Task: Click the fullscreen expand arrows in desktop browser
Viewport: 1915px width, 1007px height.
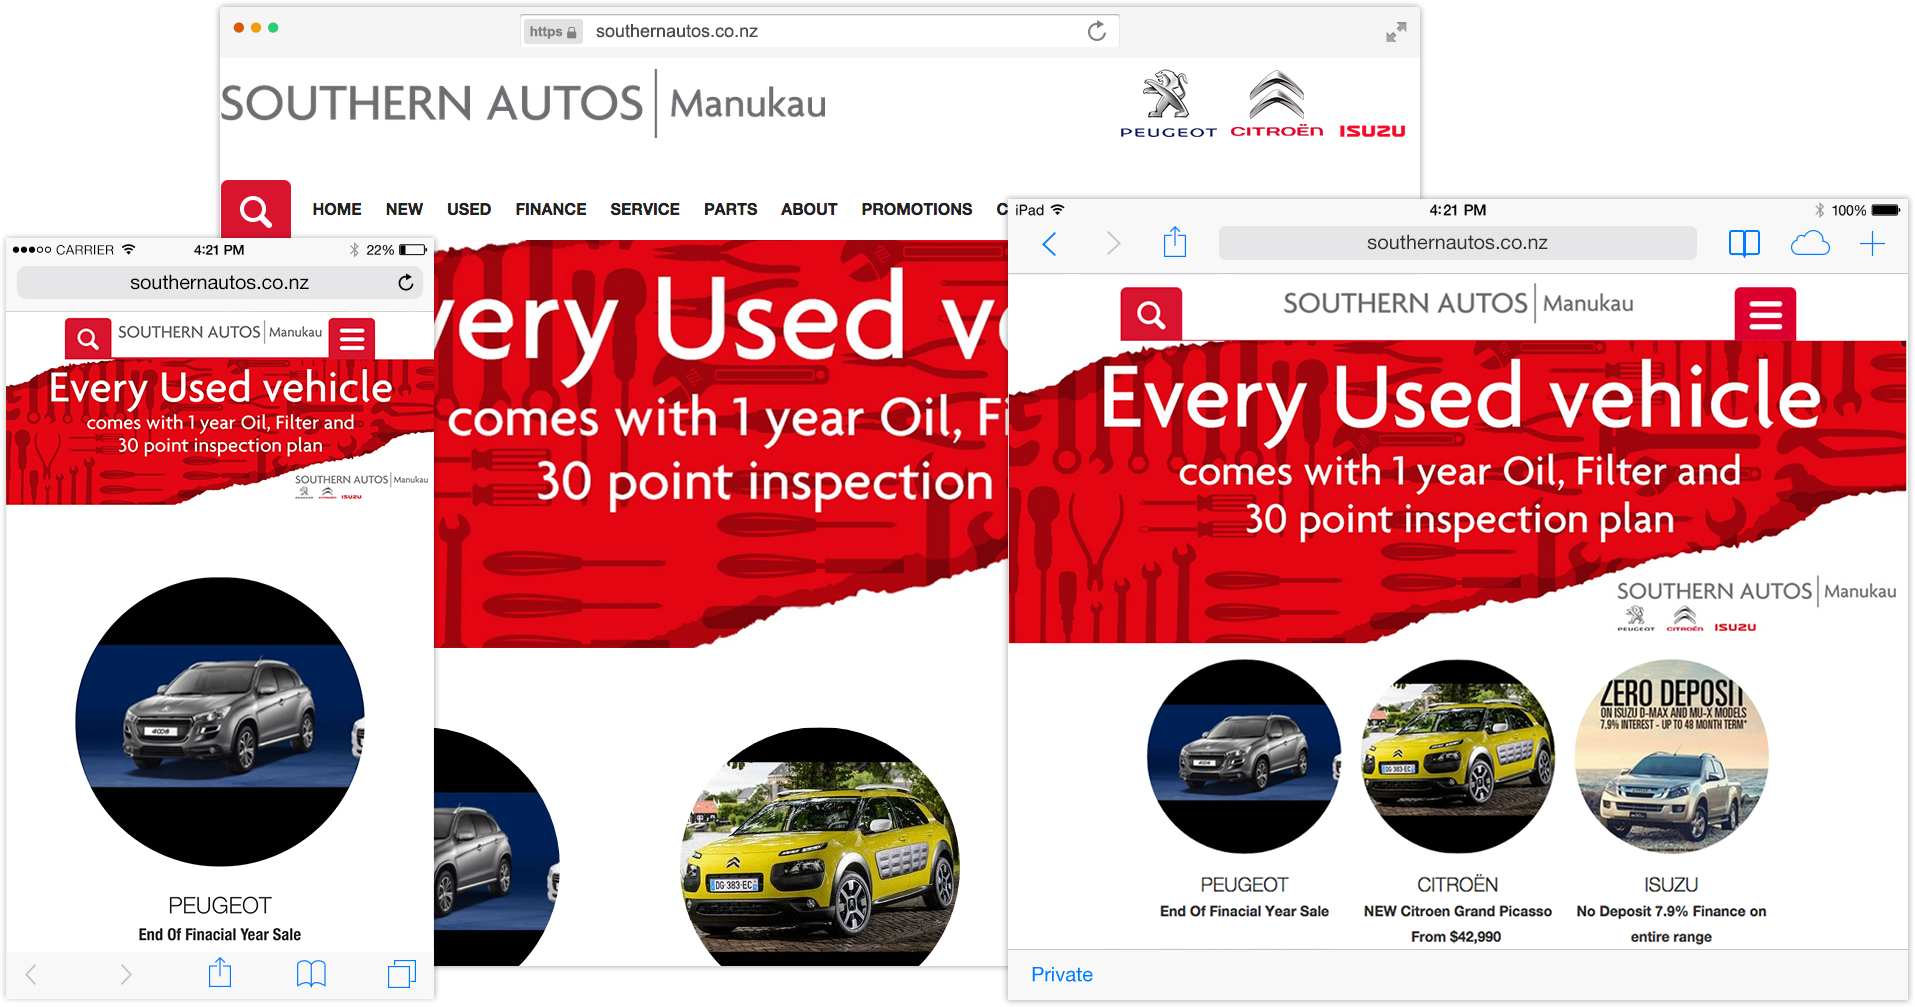Action: coord(1396,32)
